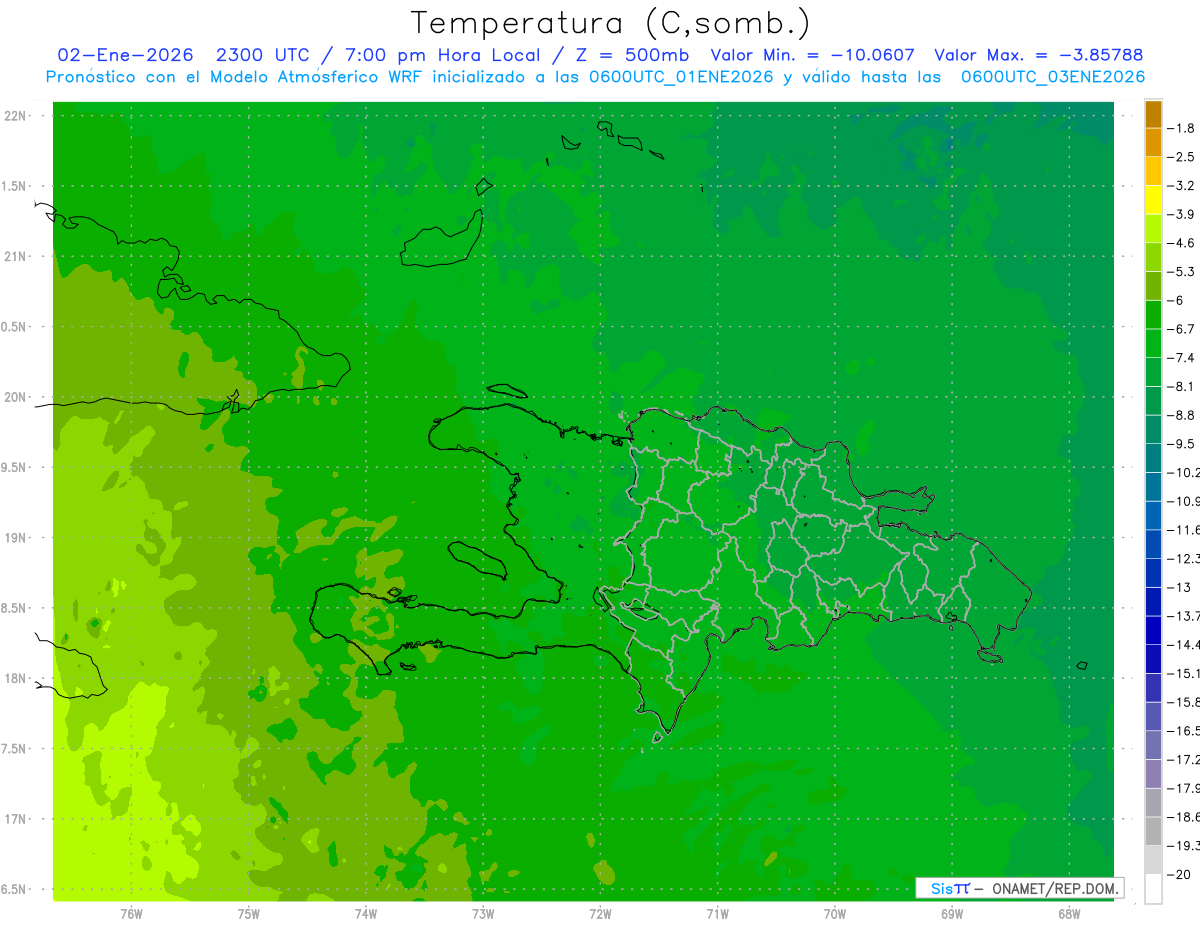Click the '8.5N' latitude label
The height and width of the screenshot is (927, 1200).
point(15,608)
